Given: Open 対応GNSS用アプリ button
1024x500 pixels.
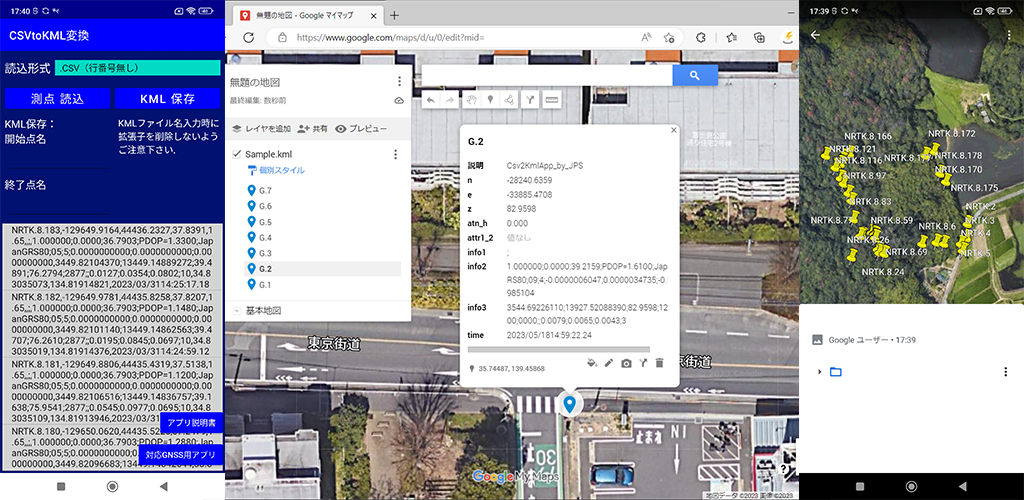Looking at the screenshot, I should coord(181,454).
